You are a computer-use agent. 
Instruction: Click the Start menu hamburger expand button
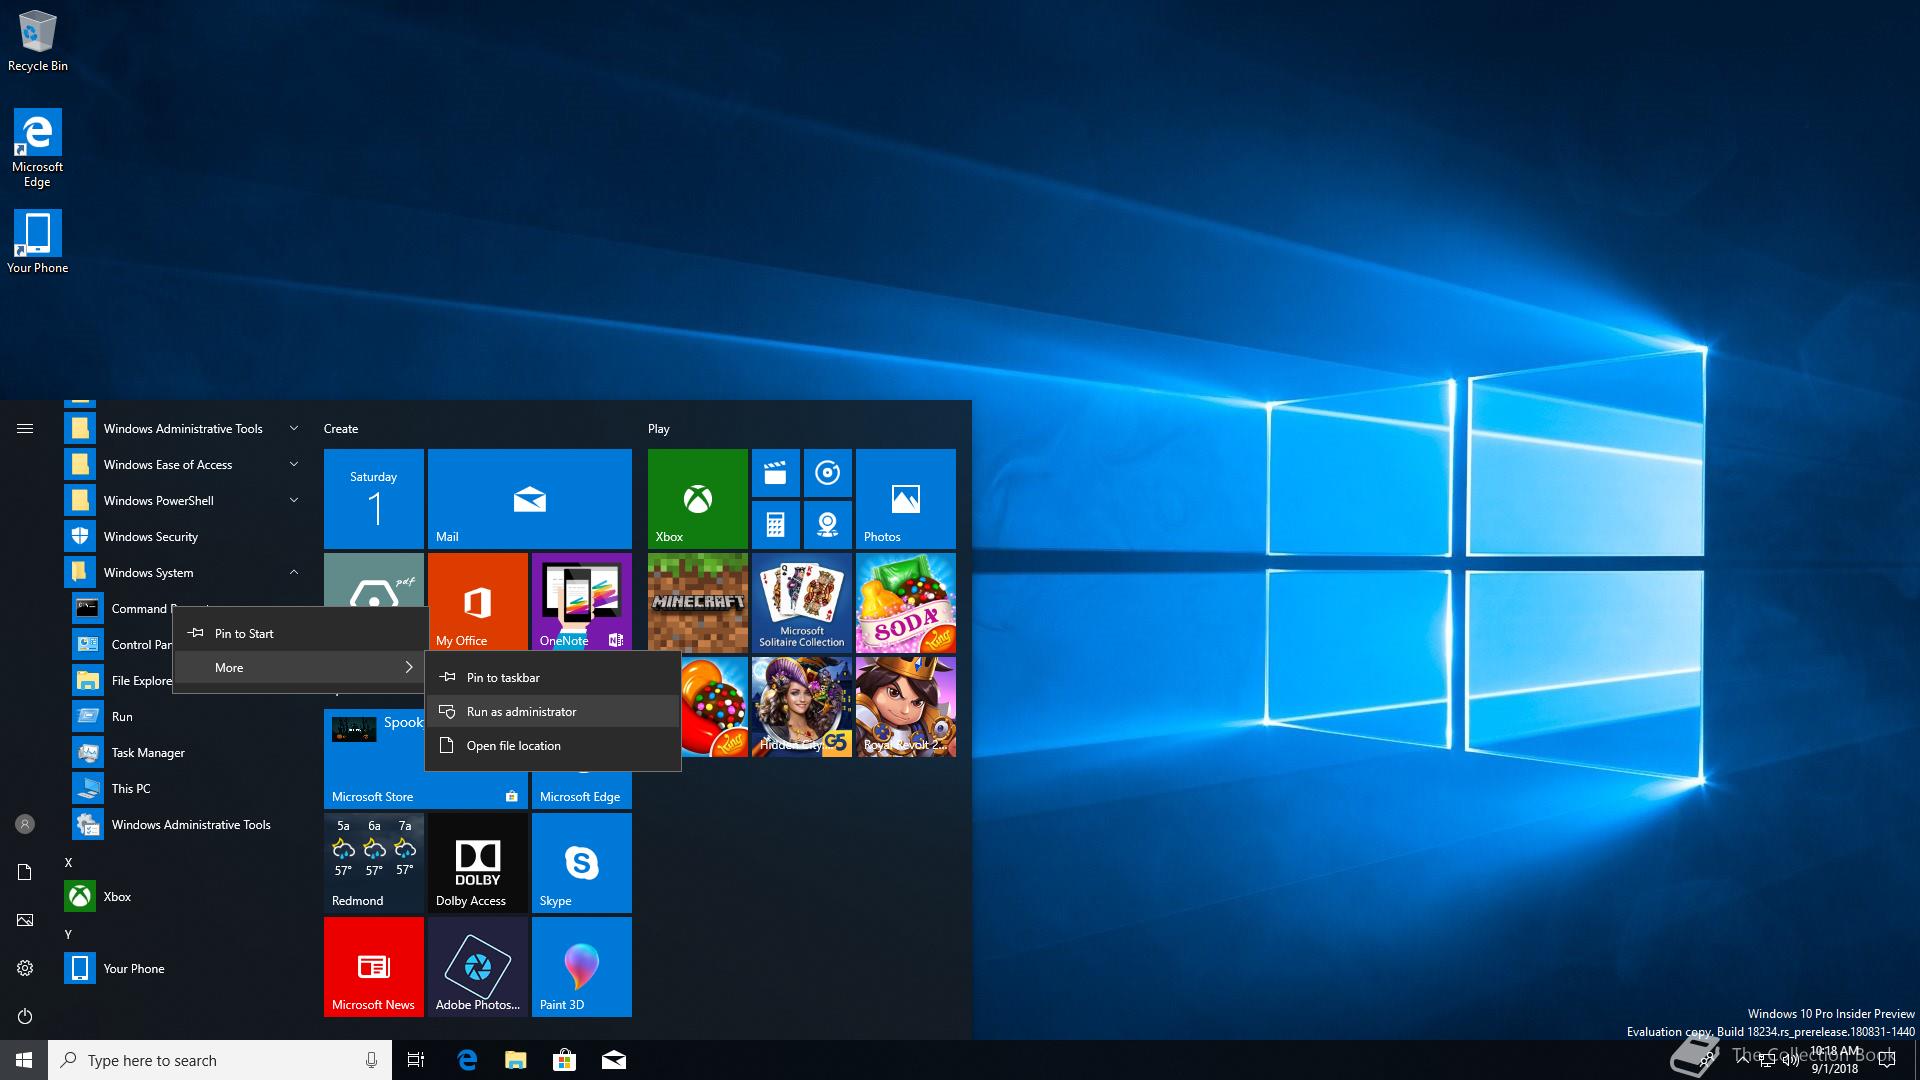25,428
